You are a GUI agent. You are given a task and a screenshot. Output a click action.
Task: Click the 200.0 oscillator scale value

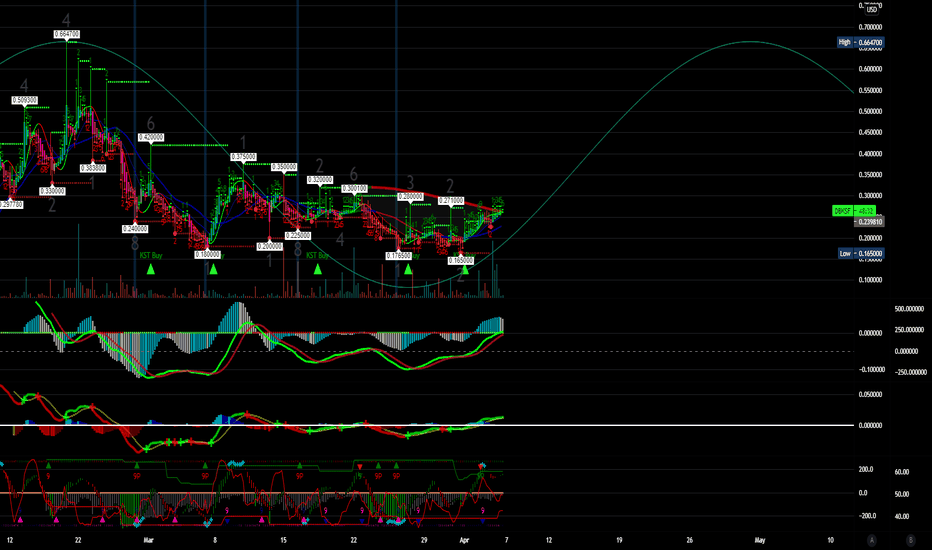[865, 469]
